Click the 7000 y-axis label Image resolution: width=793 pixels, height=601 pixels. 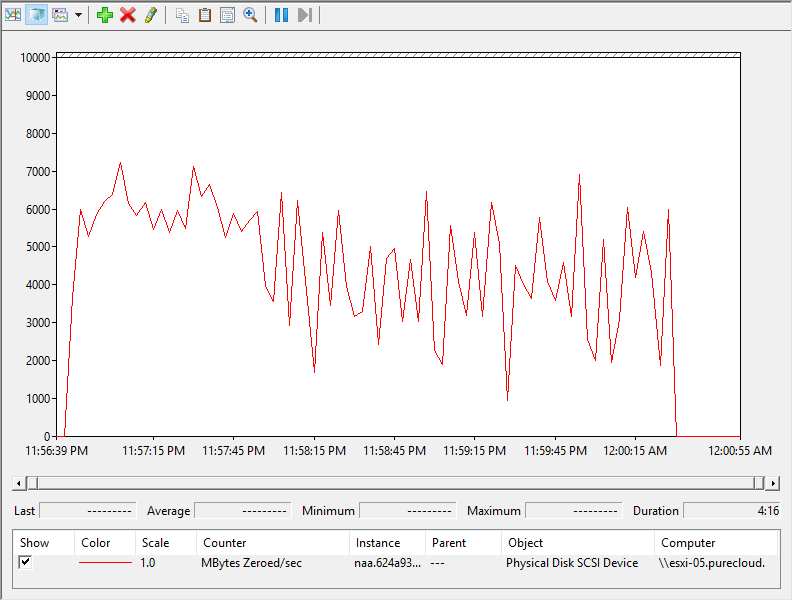point(38,171)
